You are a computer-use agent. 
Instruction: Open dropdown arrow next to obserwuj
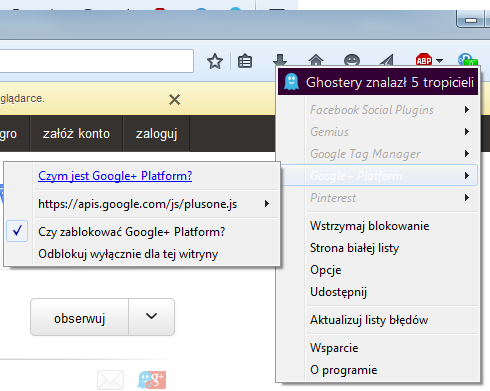coord(152,317)
